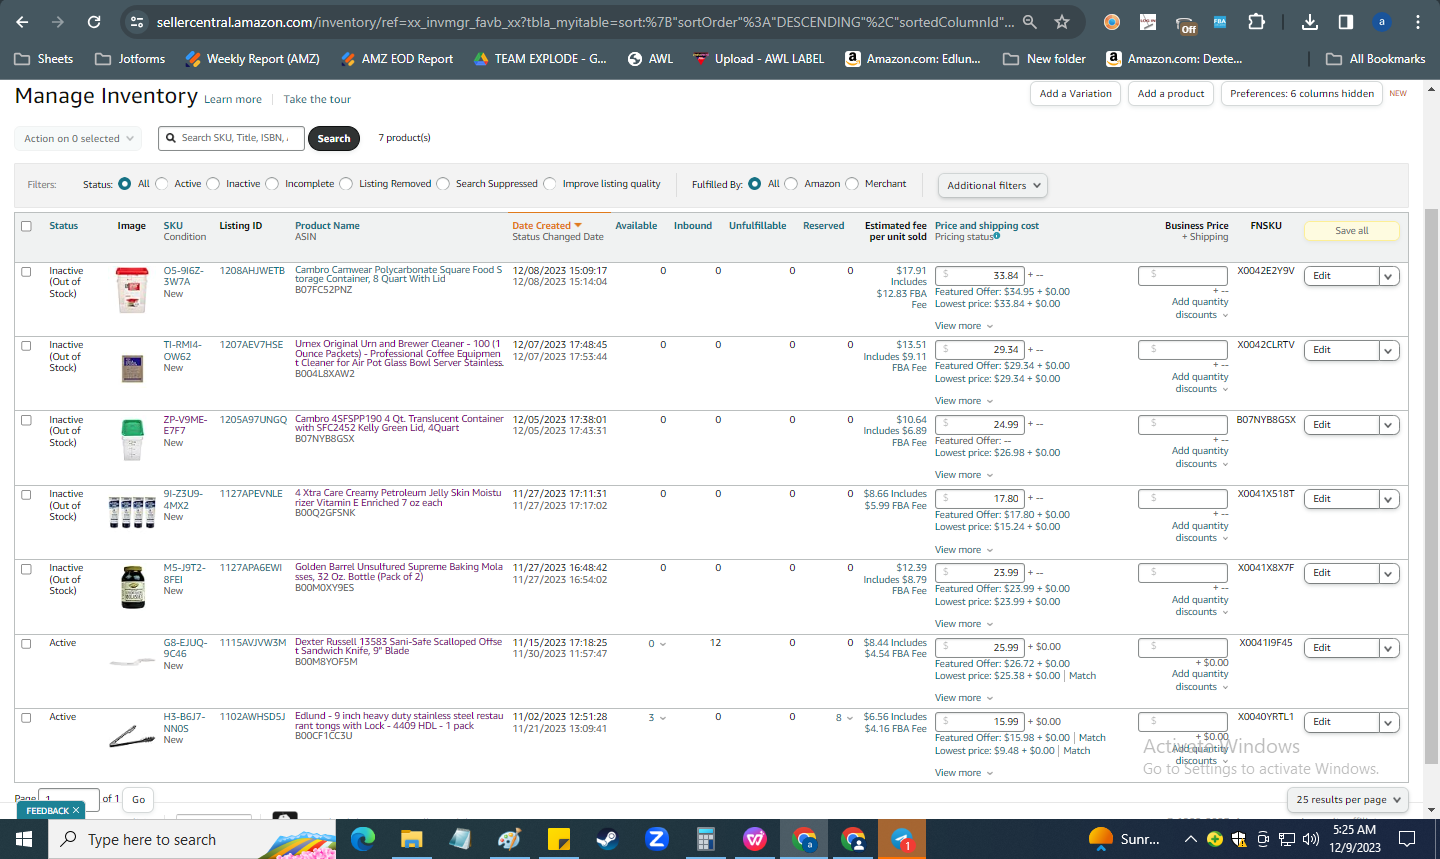Go back with the browser back arrow

click(22, 21)
